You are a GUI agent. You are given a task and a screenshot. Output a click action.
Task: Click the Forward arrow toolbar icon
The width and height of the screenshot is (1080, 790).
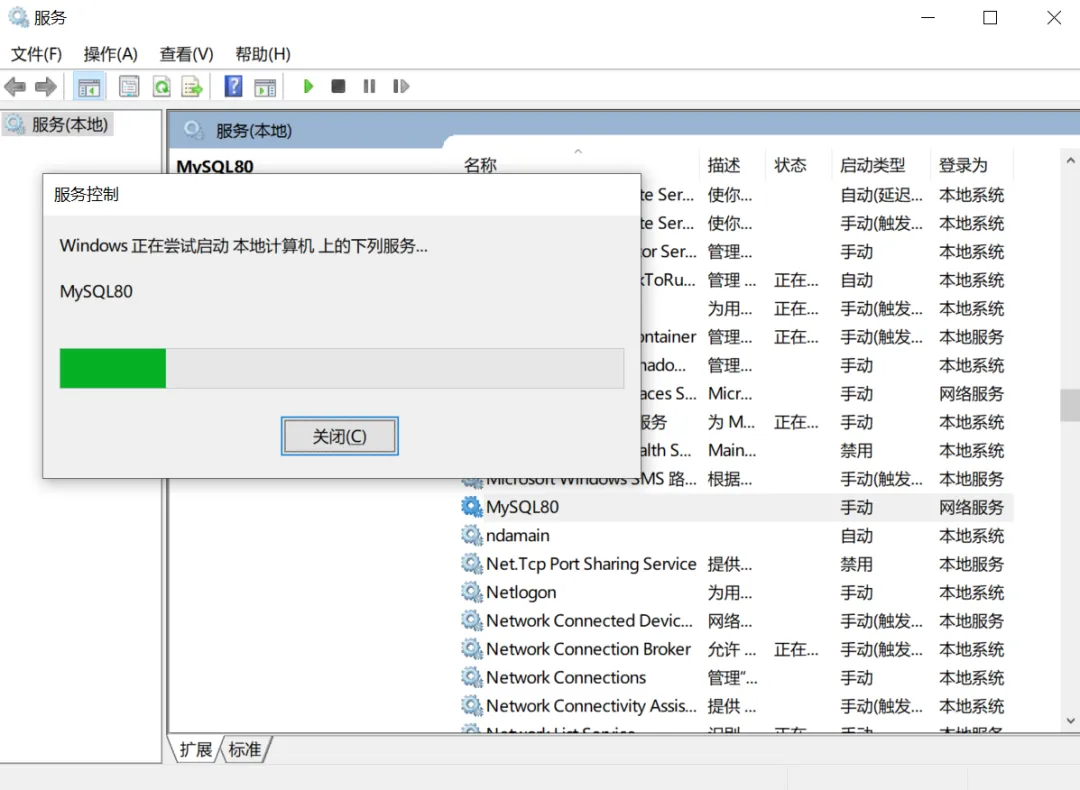point(45,87)
